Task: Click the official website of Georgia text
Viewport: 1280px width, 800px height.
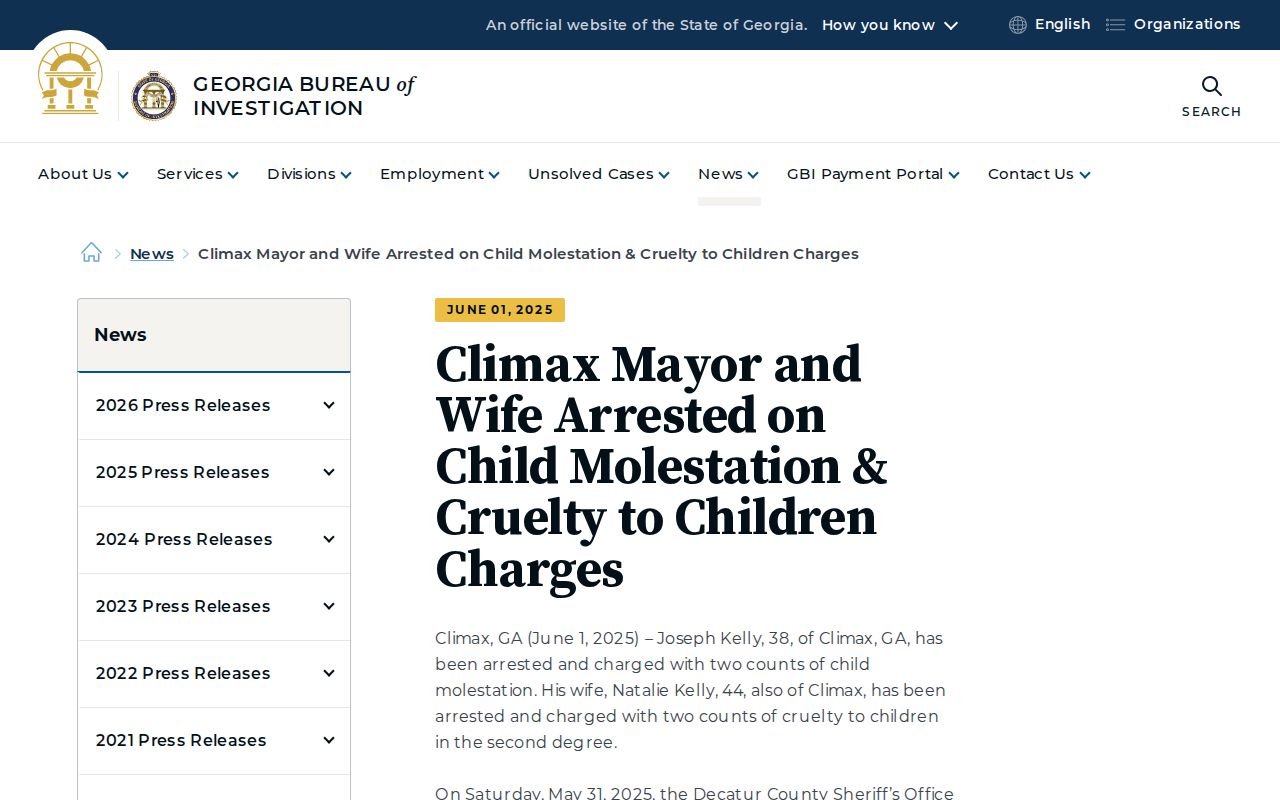Action: click(646, 25)
